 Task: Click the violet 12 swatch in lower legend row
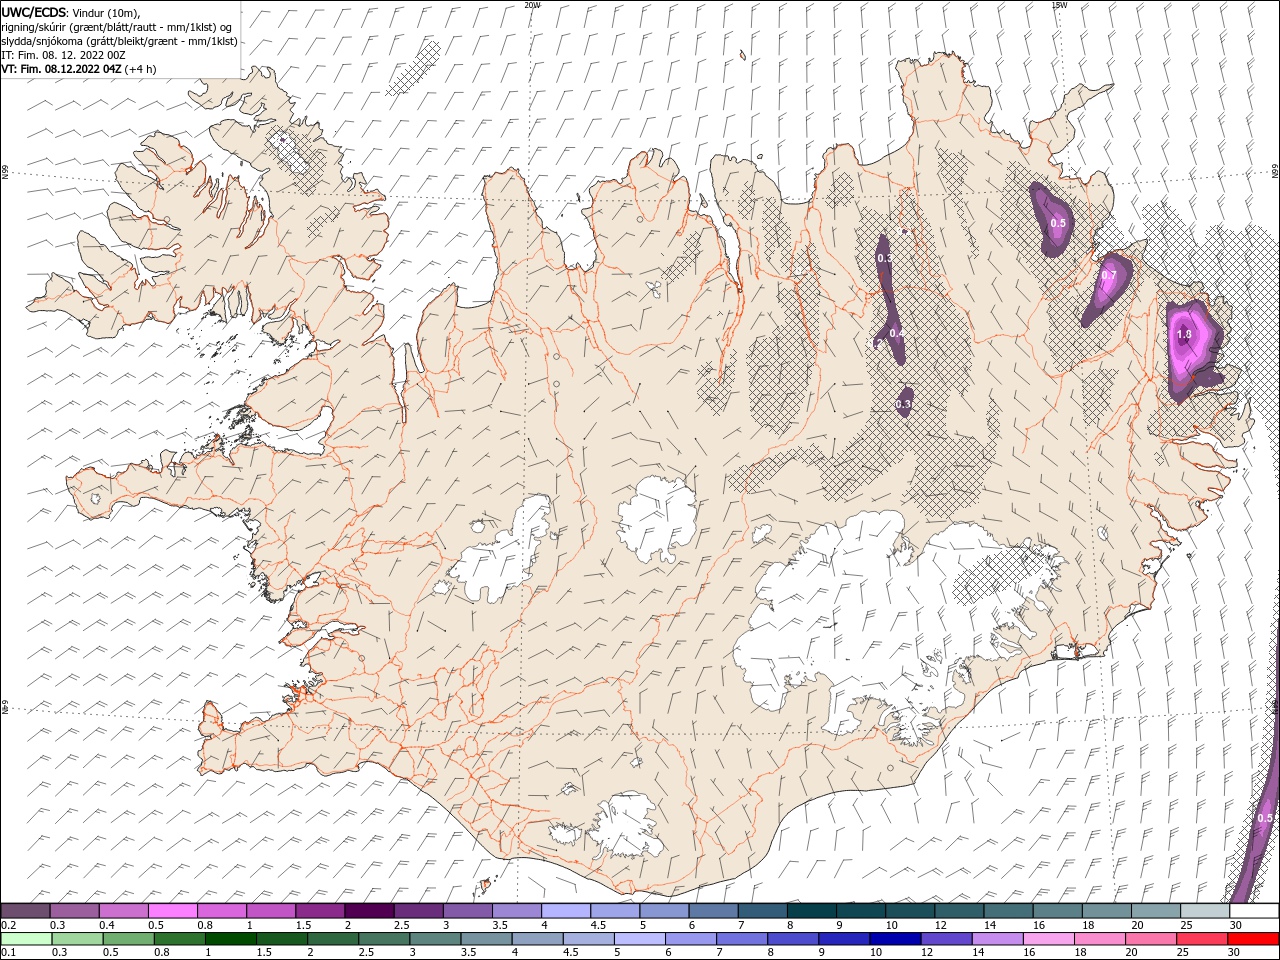(946, 939)
